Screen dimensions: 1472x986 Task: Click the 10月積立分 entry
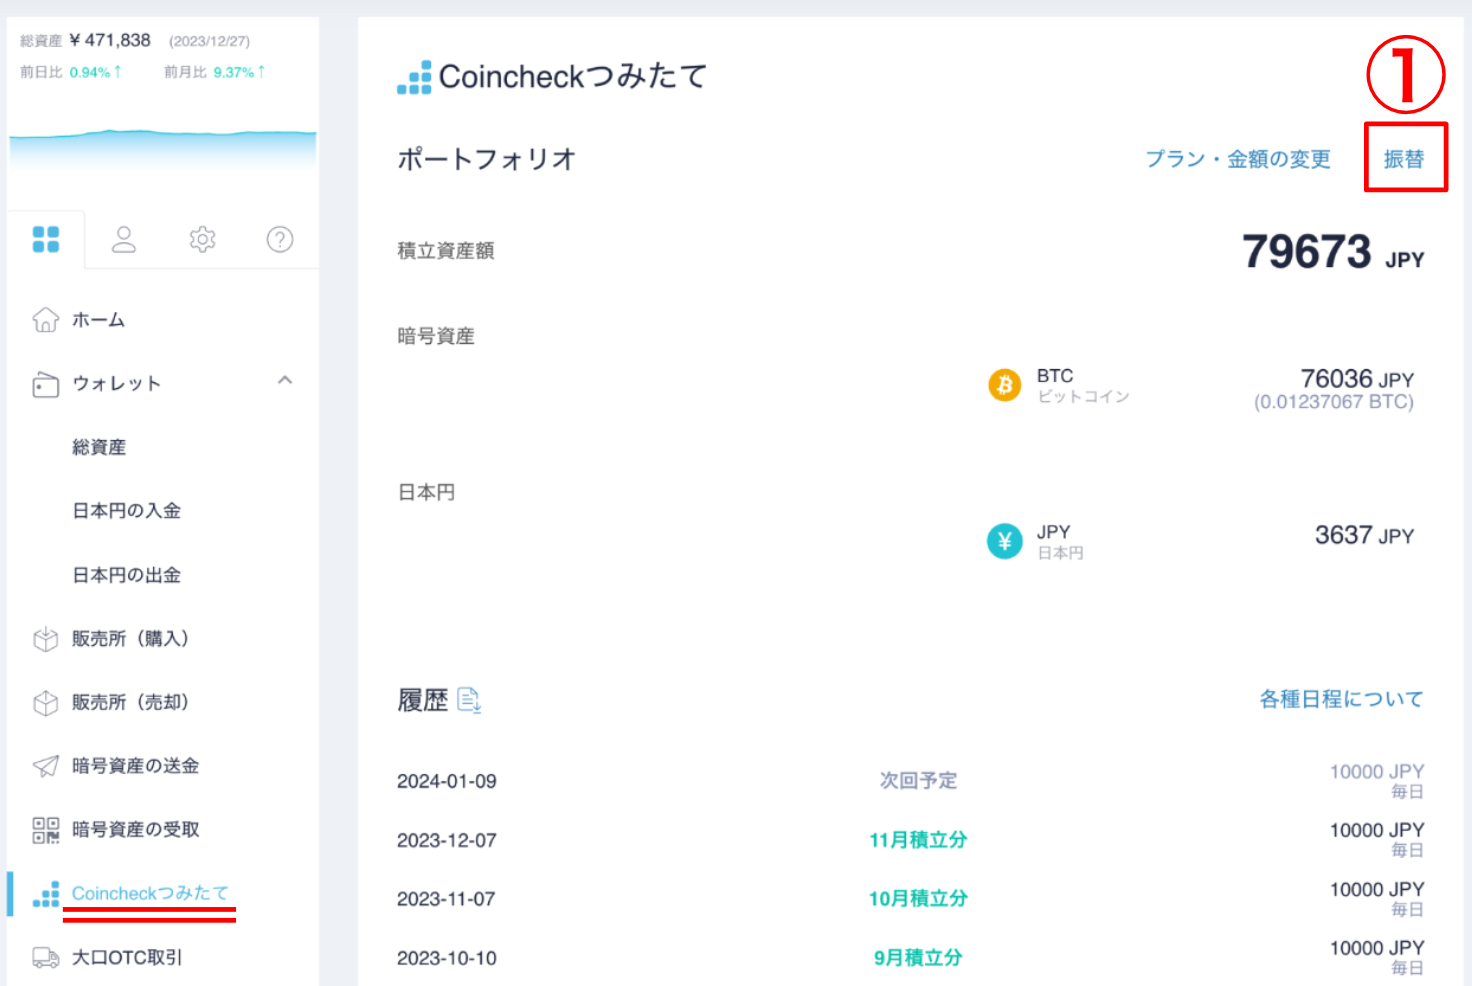(918, 899)
